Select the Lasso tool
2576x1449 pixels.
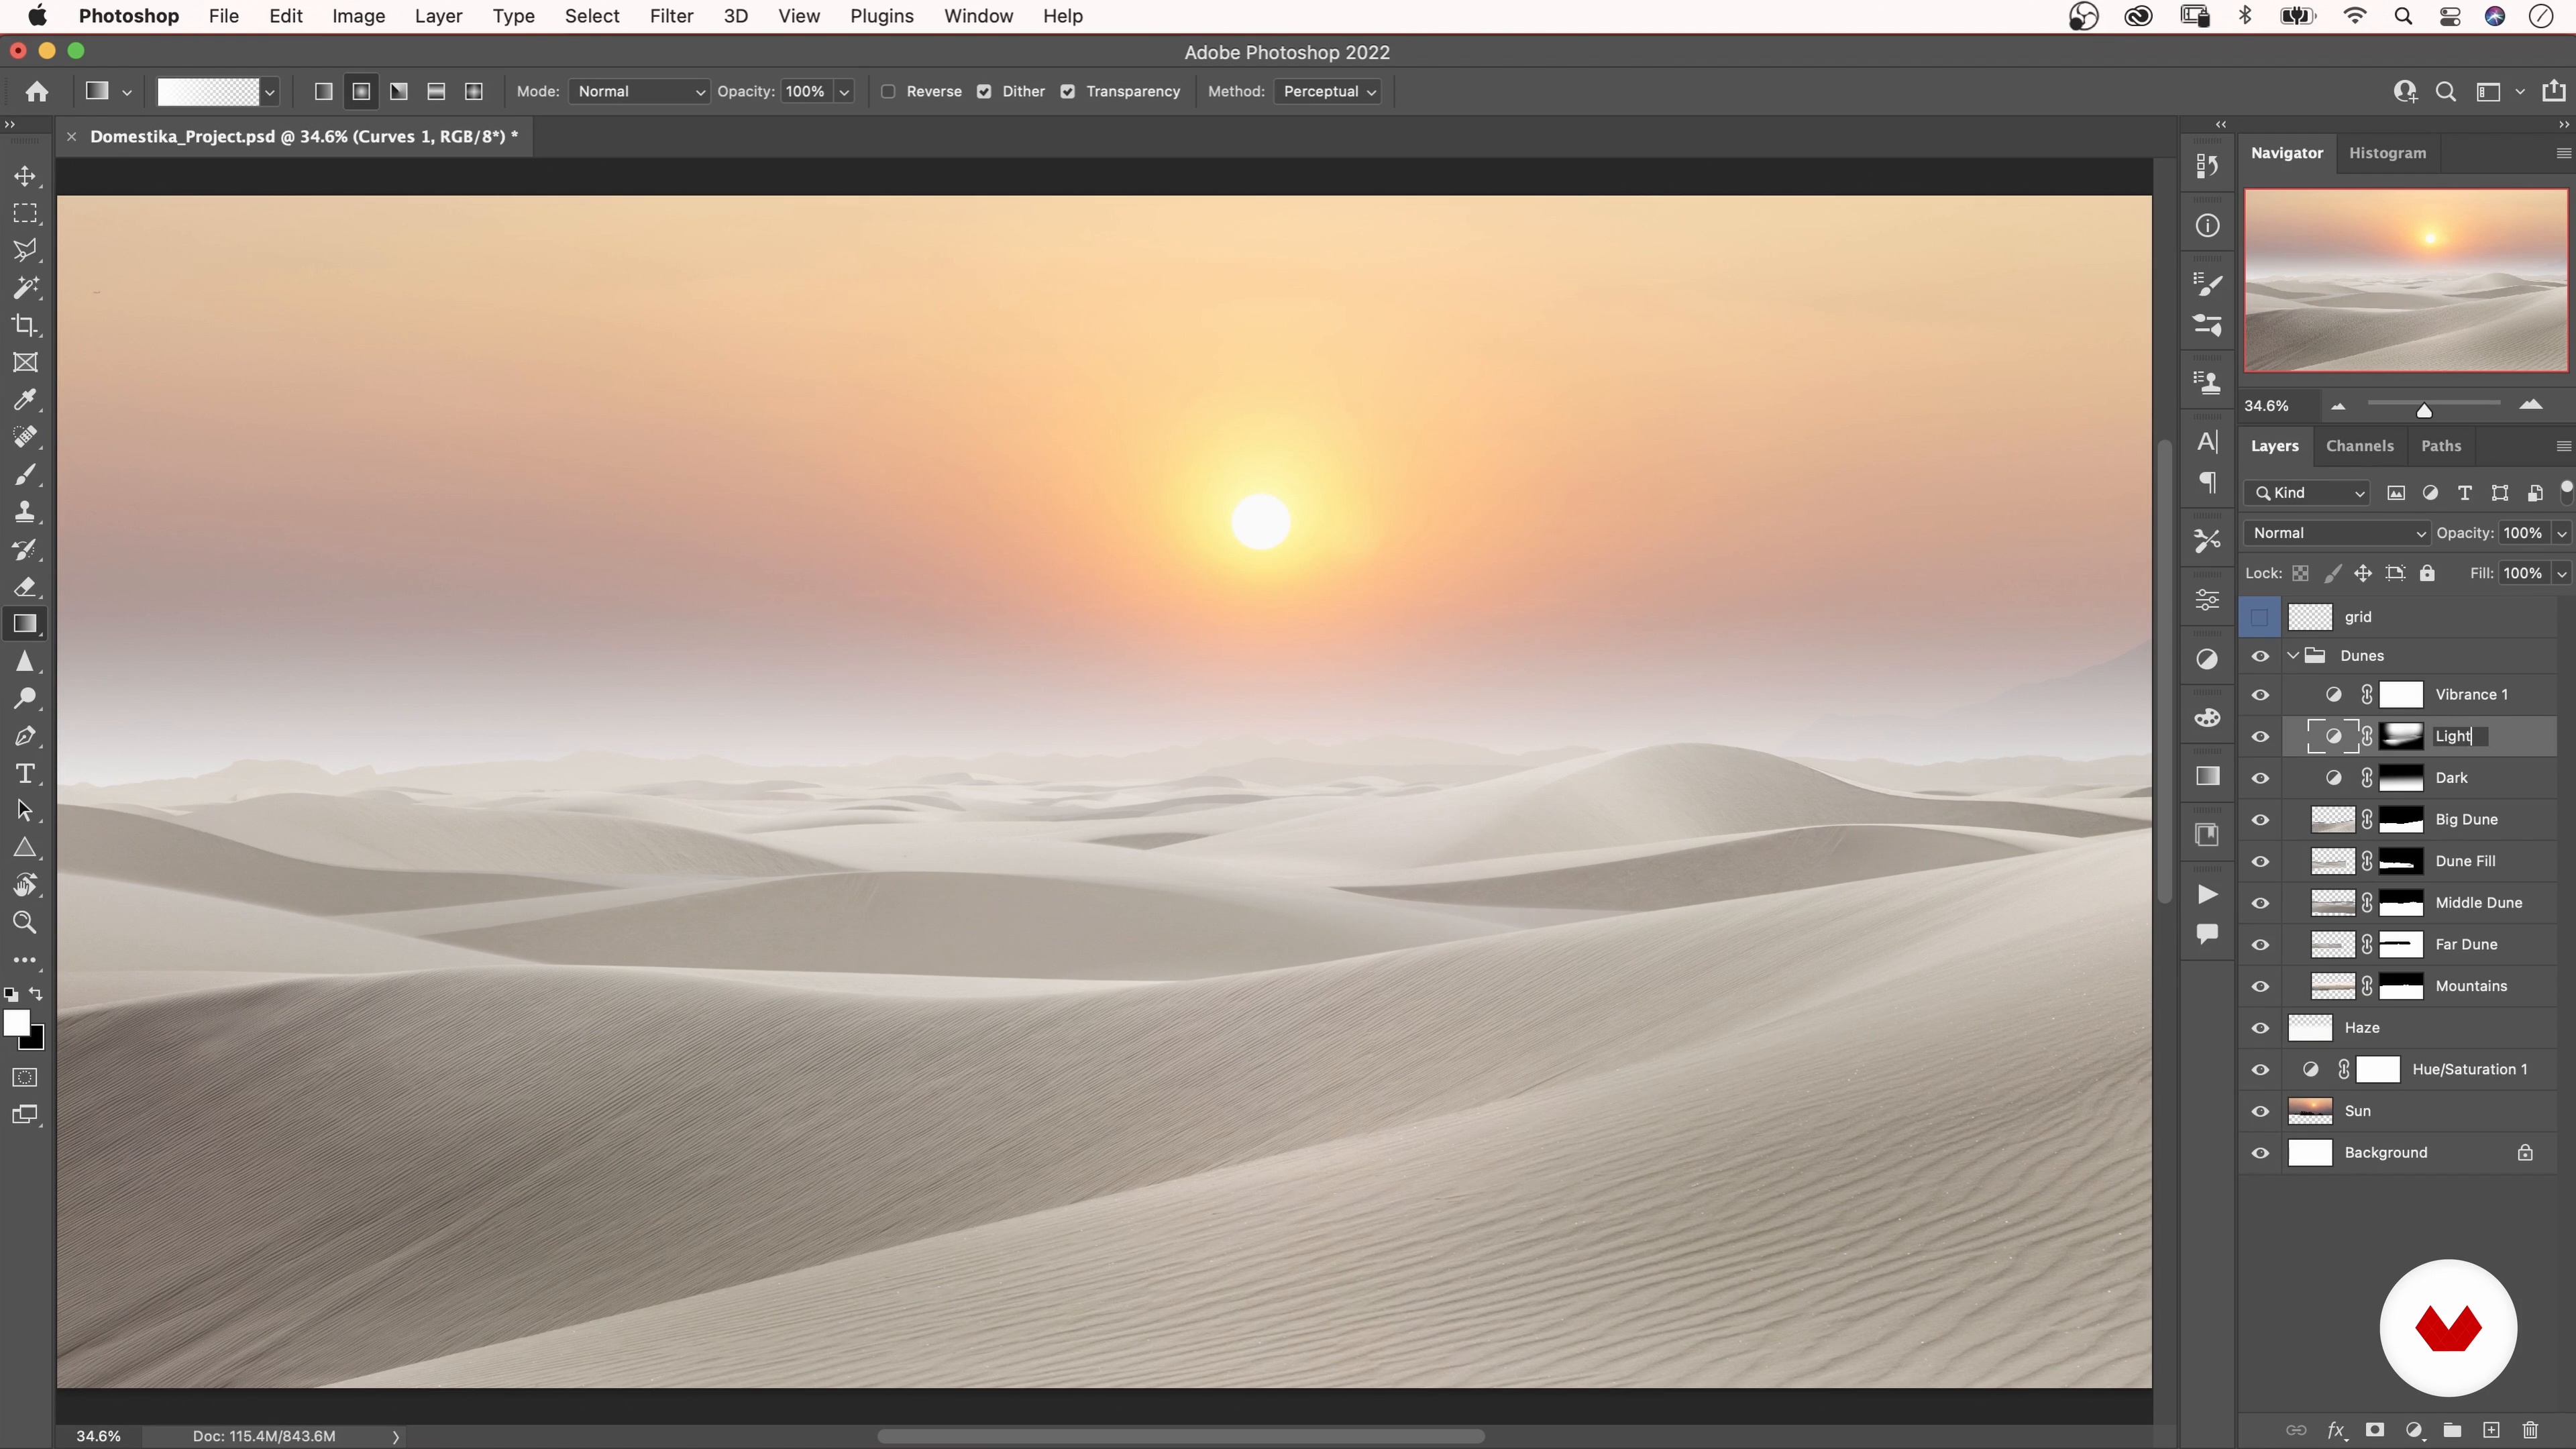pos(25,250)
